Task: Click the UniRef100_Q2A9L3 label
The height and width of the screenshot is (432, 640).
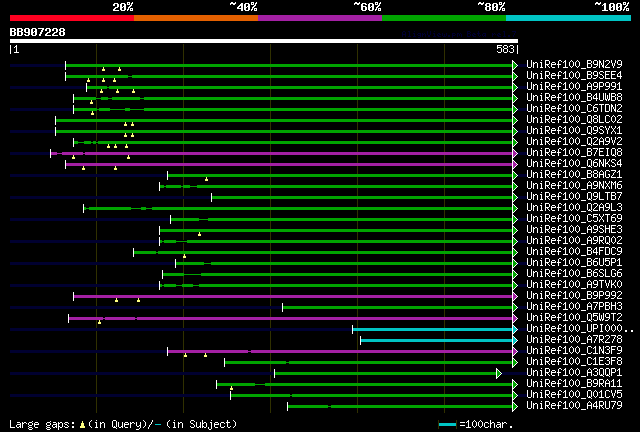Action: (574, 208)
